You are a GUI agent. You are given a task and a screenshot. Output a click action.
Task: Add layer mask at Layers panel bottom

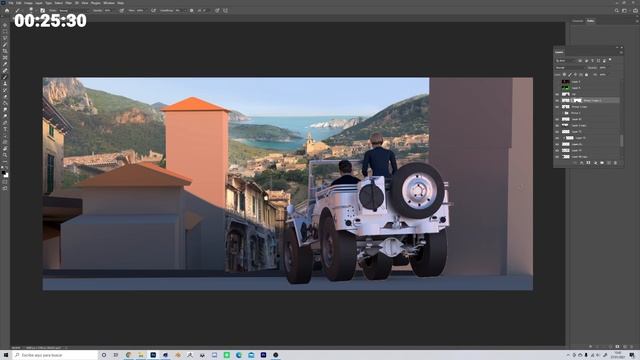coord(588,163)
